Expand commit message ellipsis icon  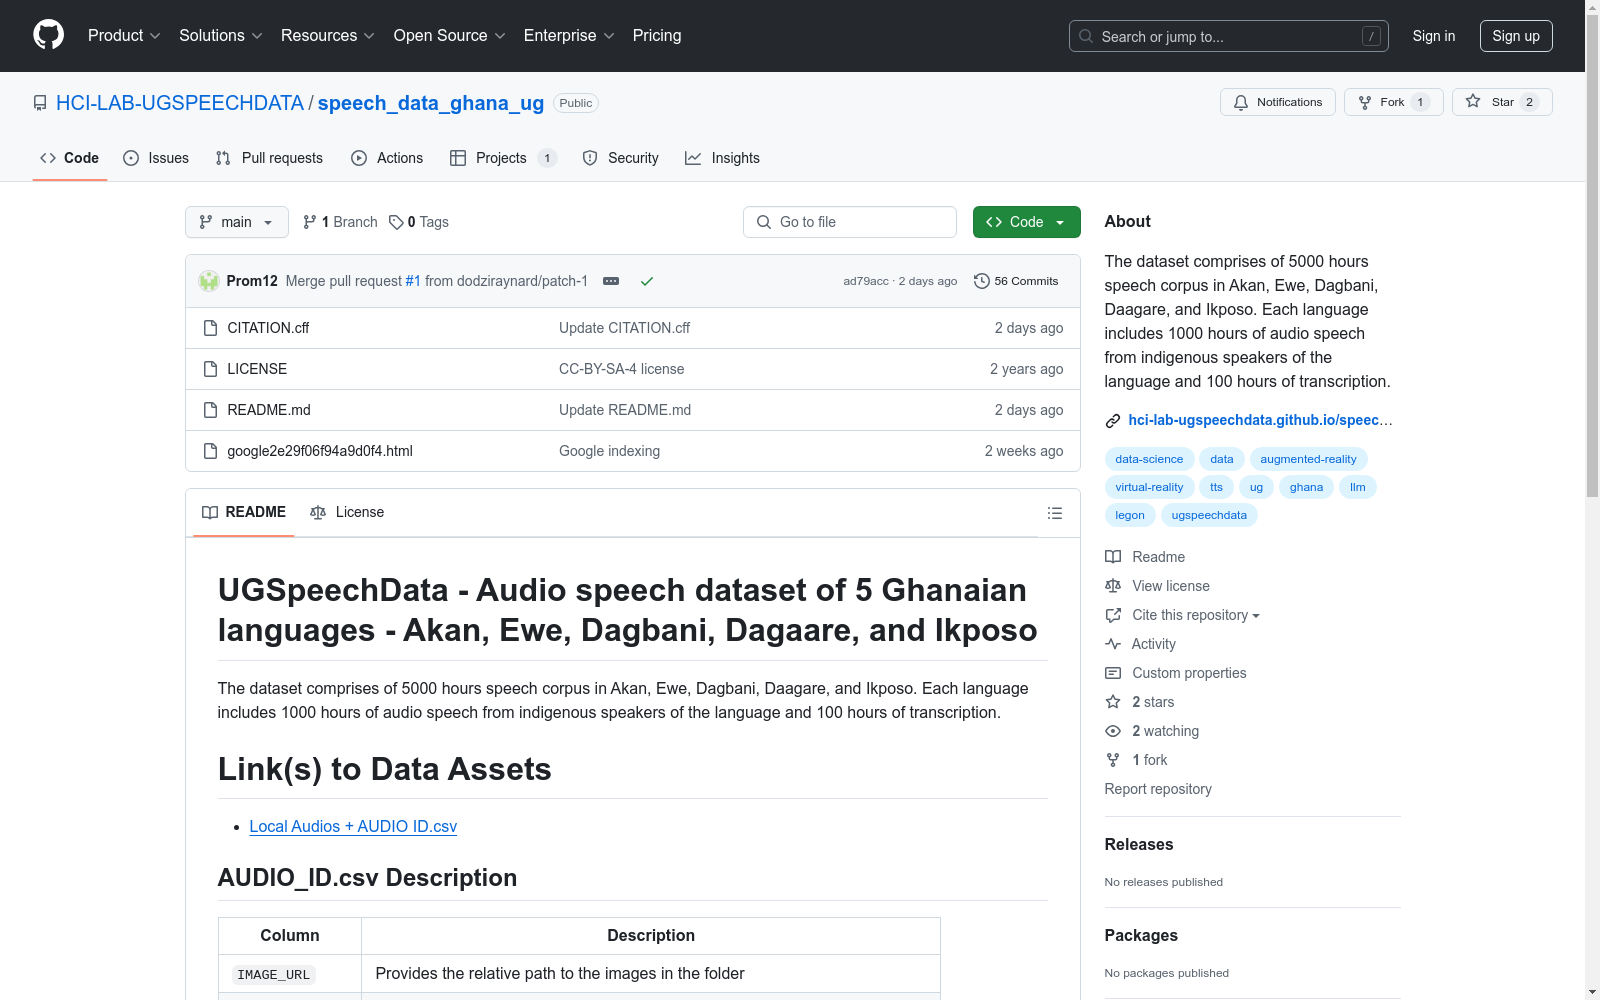click(x=611, y=281)
